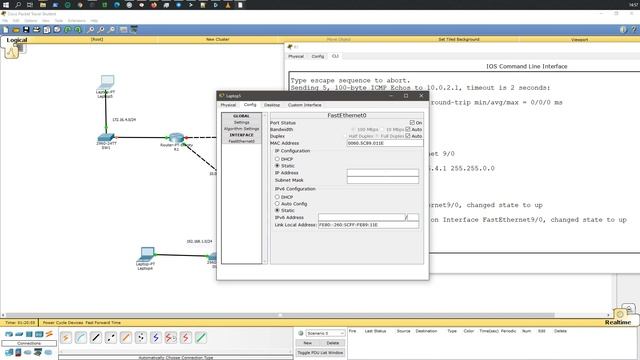
Task: Choose the console cable connection
Action: click(x=81, y=338)
